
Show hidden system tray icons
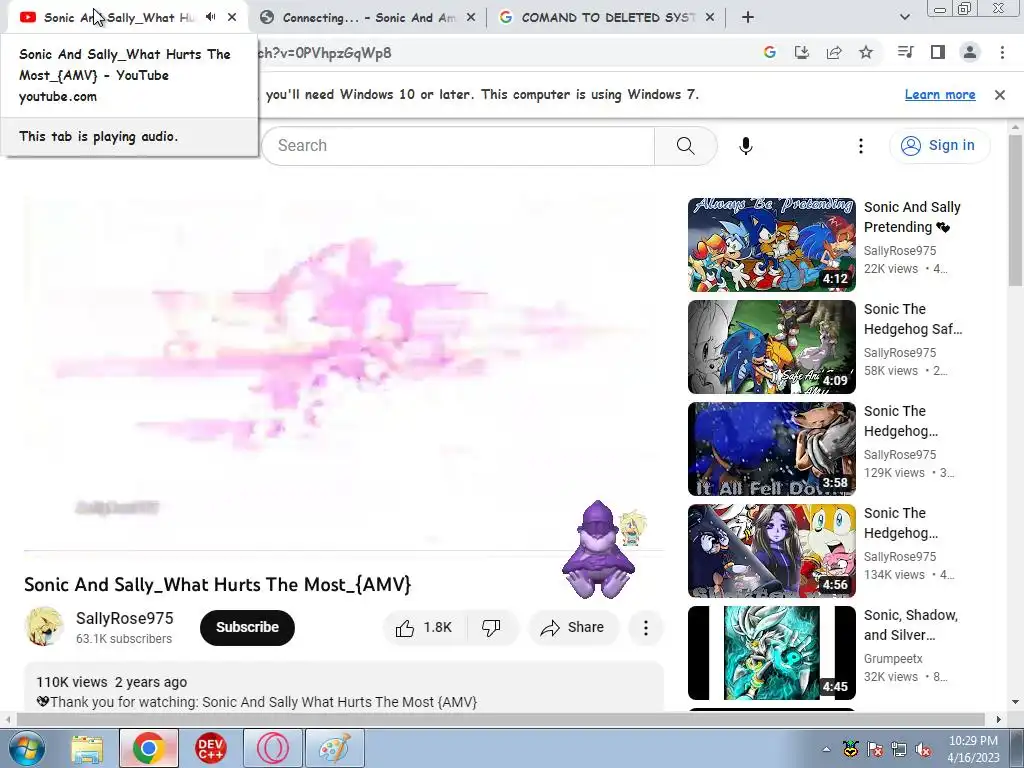point(826,750)
